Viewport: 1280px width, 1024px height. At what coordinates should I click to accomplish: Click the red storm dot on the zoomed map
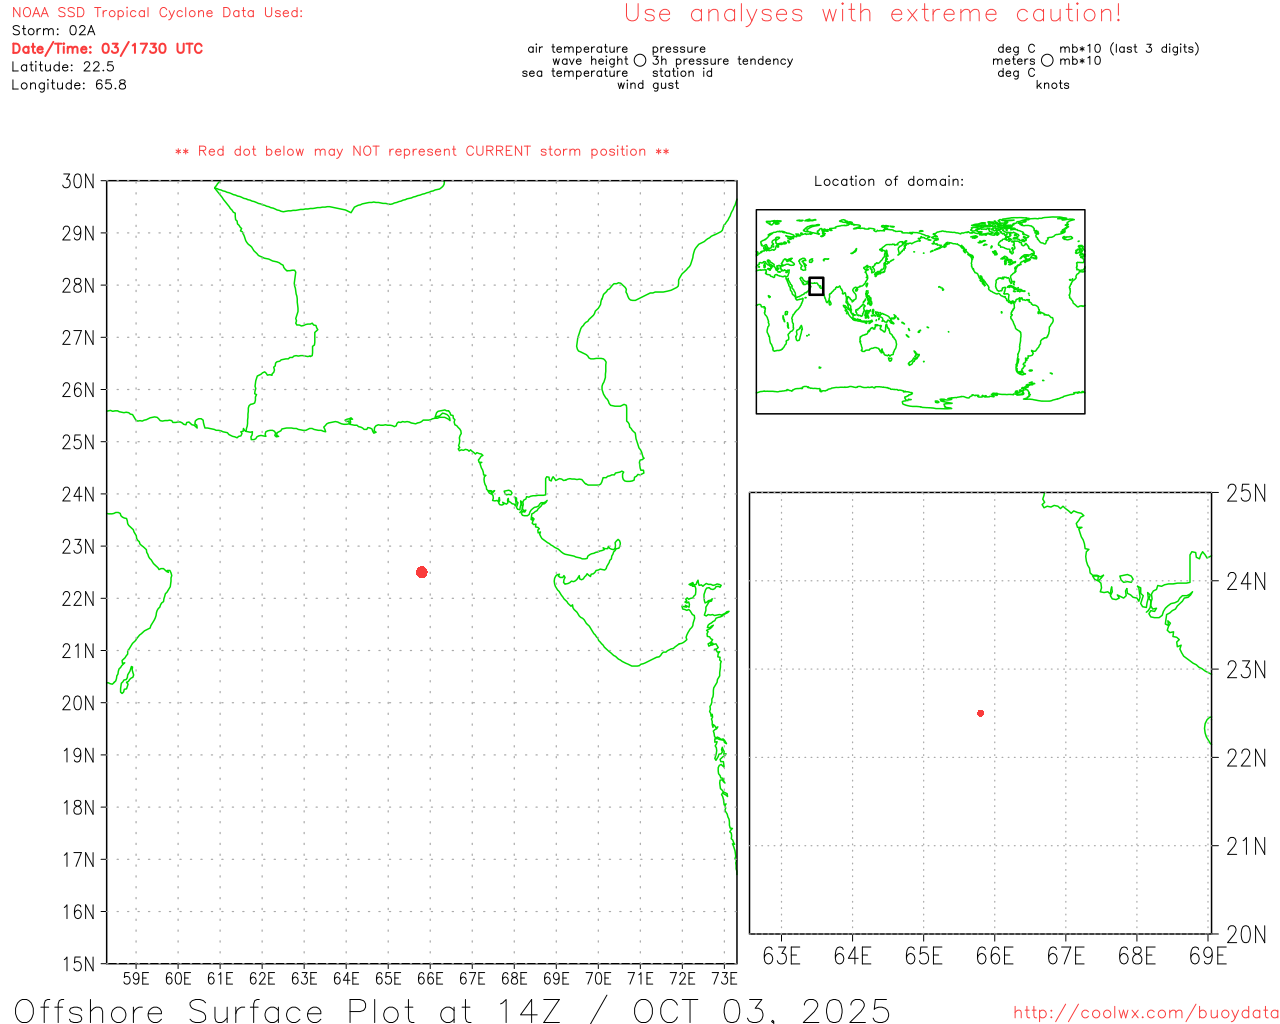(981, 713)
